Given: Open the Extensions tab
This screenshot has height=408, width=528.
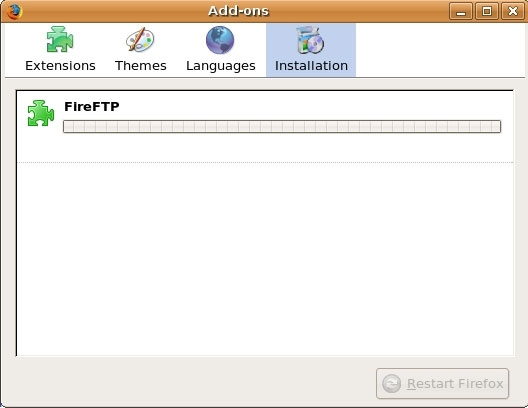Looking at the screenshot, I should [60, 50].
